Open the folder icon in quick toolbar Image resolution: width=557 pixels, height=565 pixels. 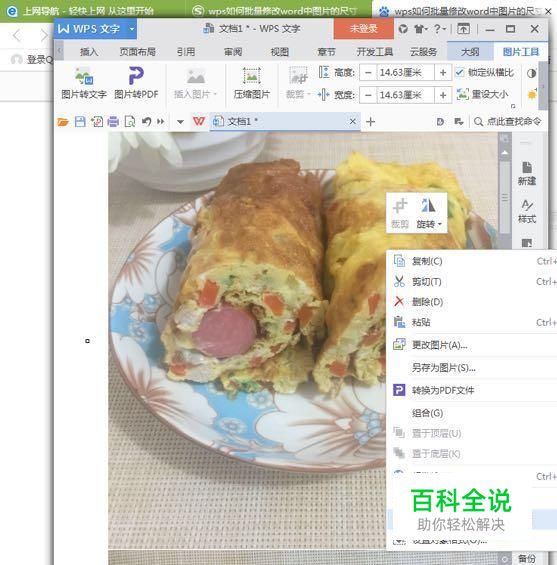63,122
